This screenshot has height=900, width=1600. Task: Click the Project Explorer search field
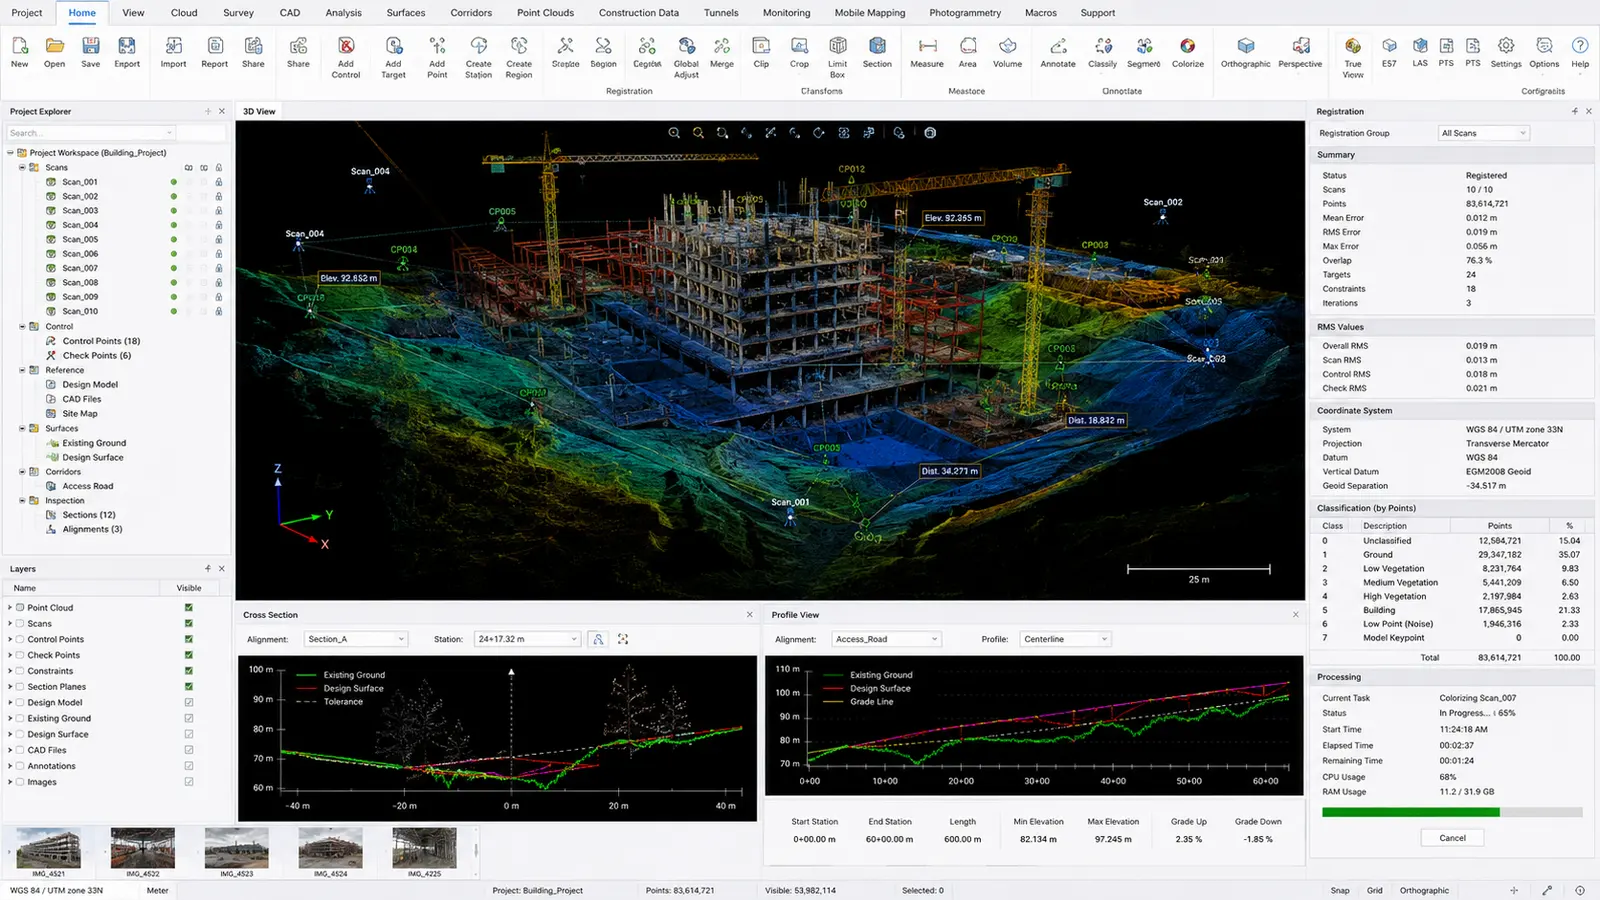click(91, 133)
